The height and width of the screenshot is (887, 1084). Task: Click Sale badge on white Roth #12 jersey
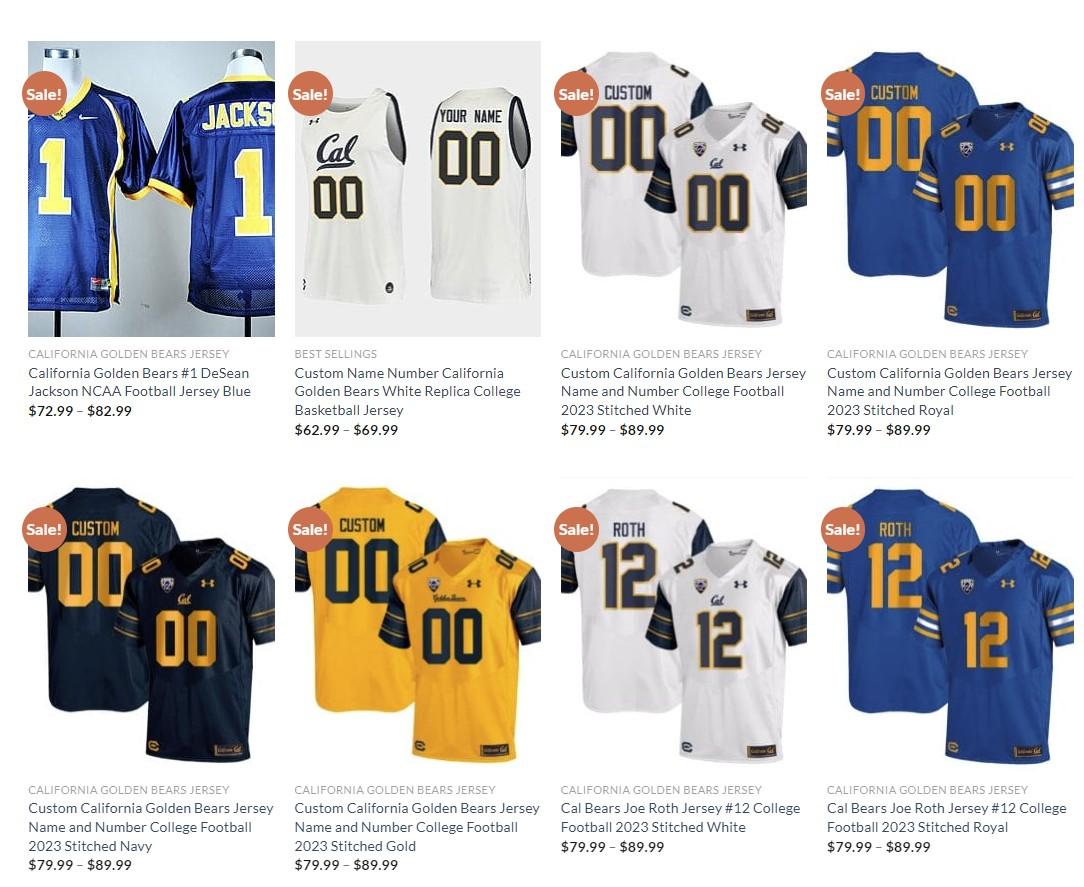[577, 529]
